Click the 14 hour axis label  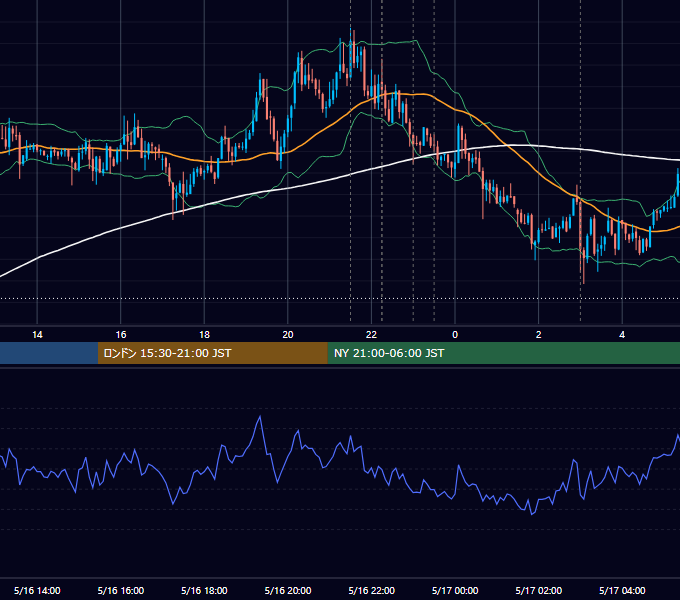[x=37, y=335]
